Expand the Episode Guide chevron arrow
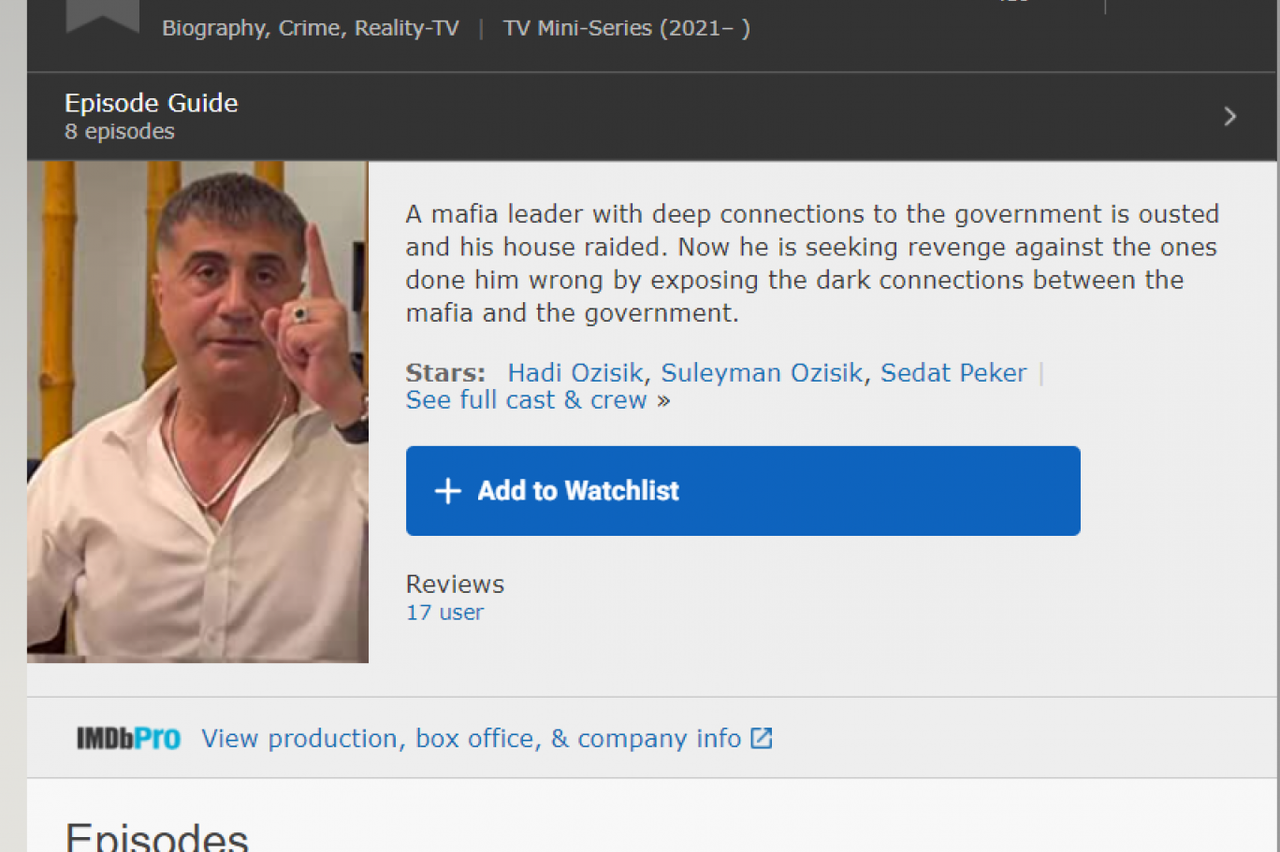The width and height of the screenshot is (1280, 852). click(1229, 116)
